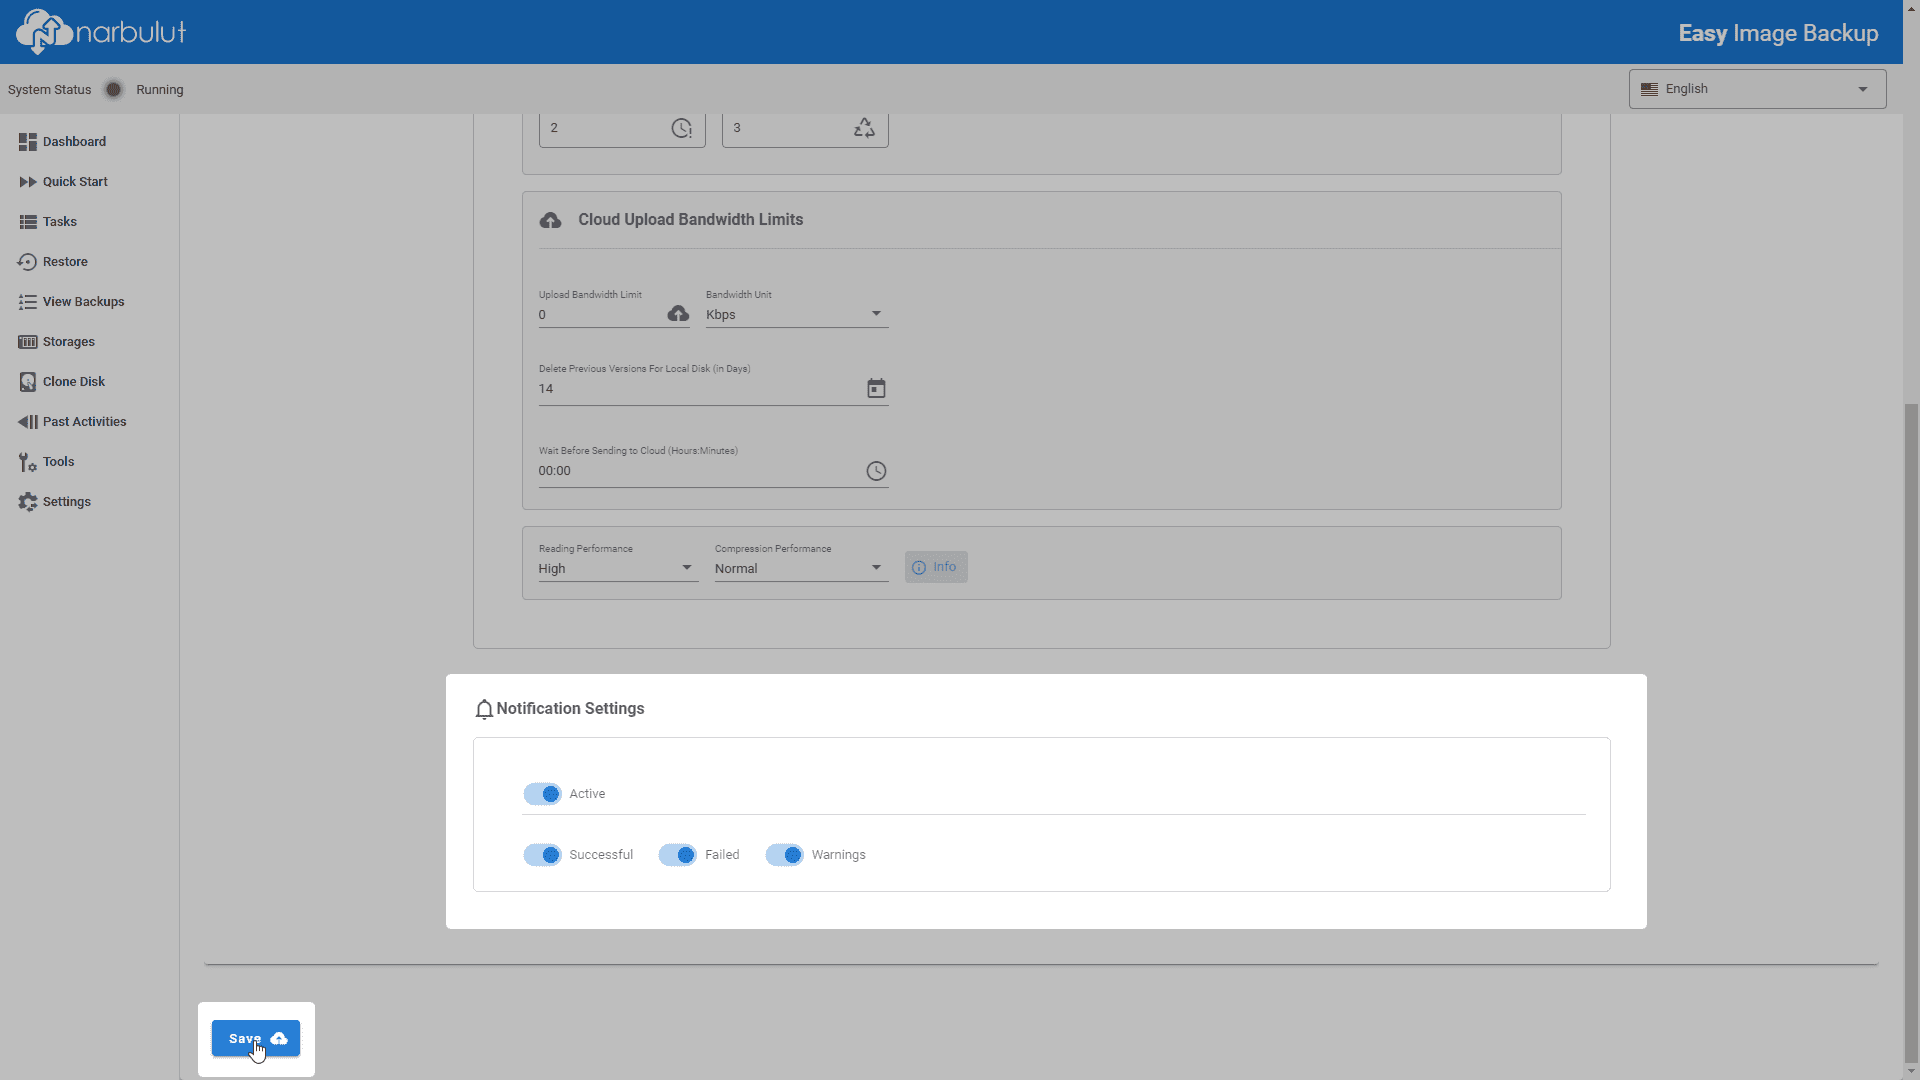
Task: Click the Notification Settings bell icon
Action: [x=484, y=709]
